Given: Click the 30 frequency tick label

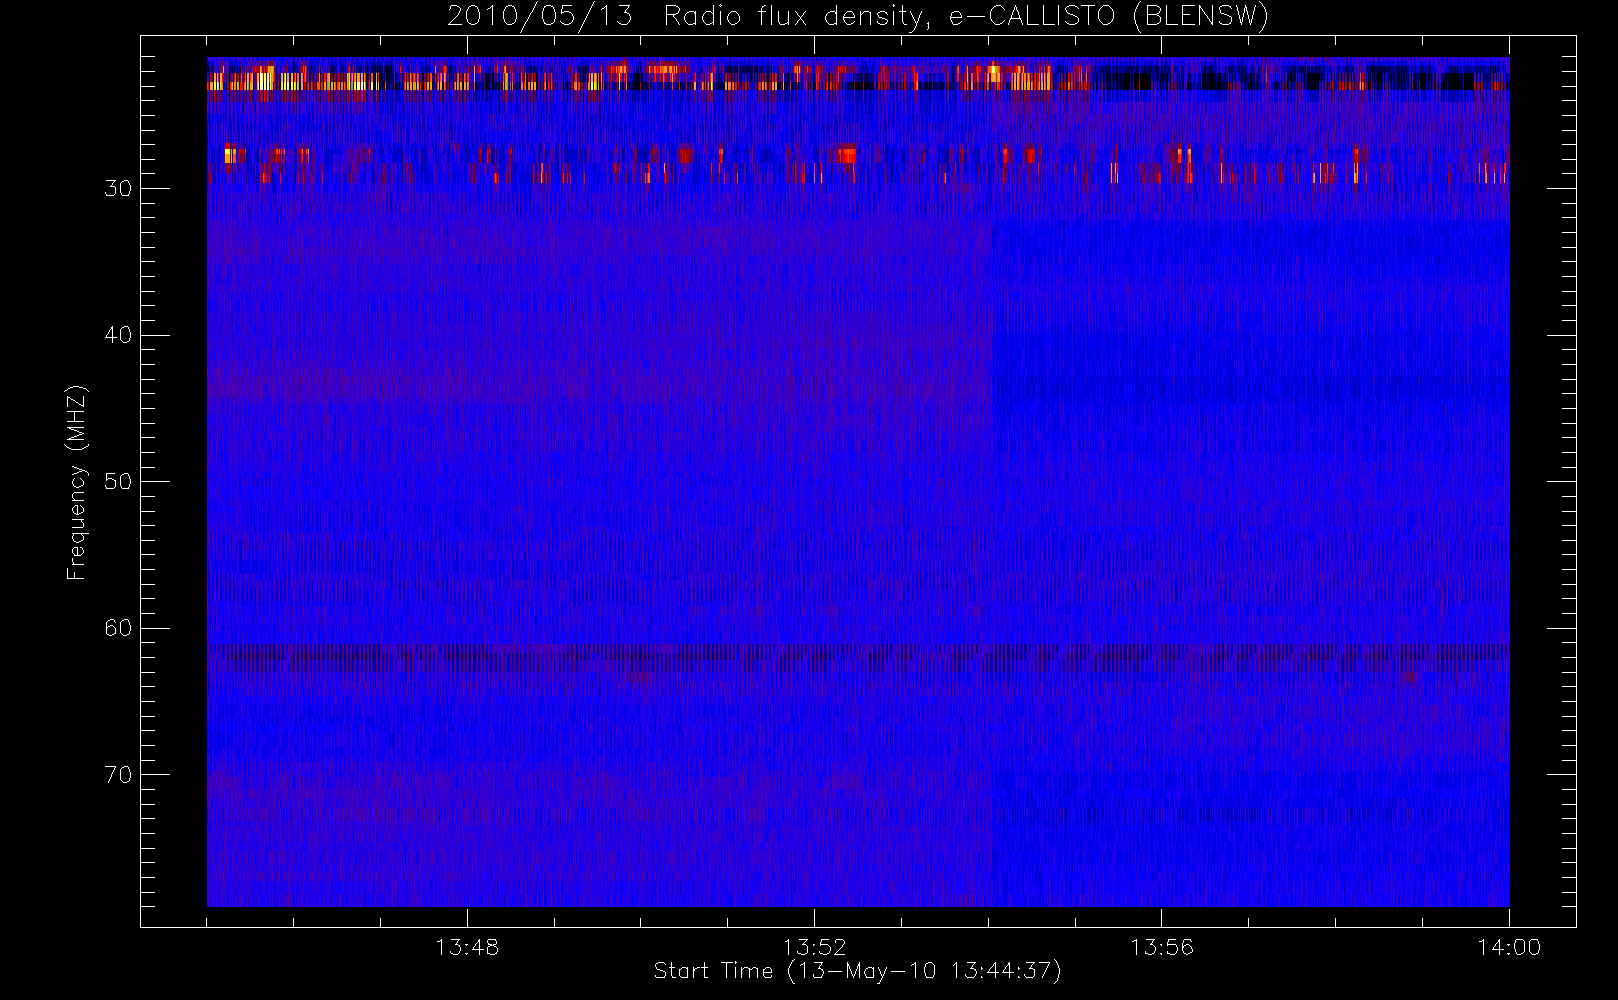Looking at the screenshot, I should 118,188.
